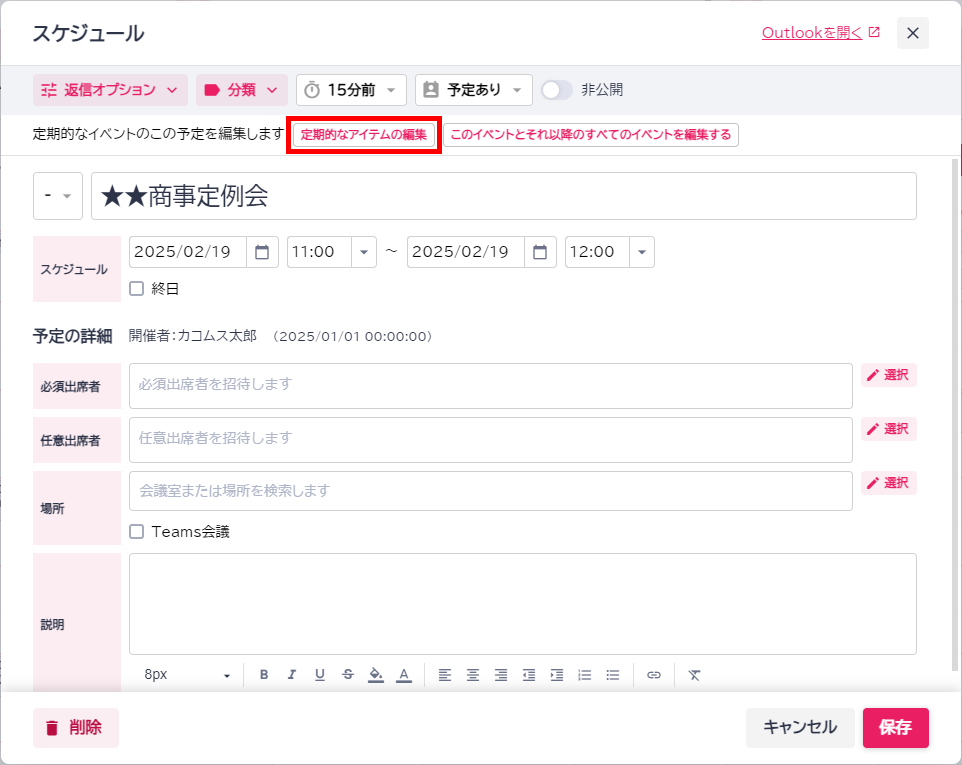The height and width of the screenshot is (765, 962).
Task: Click the 削除 delete button
Action: 76,728
